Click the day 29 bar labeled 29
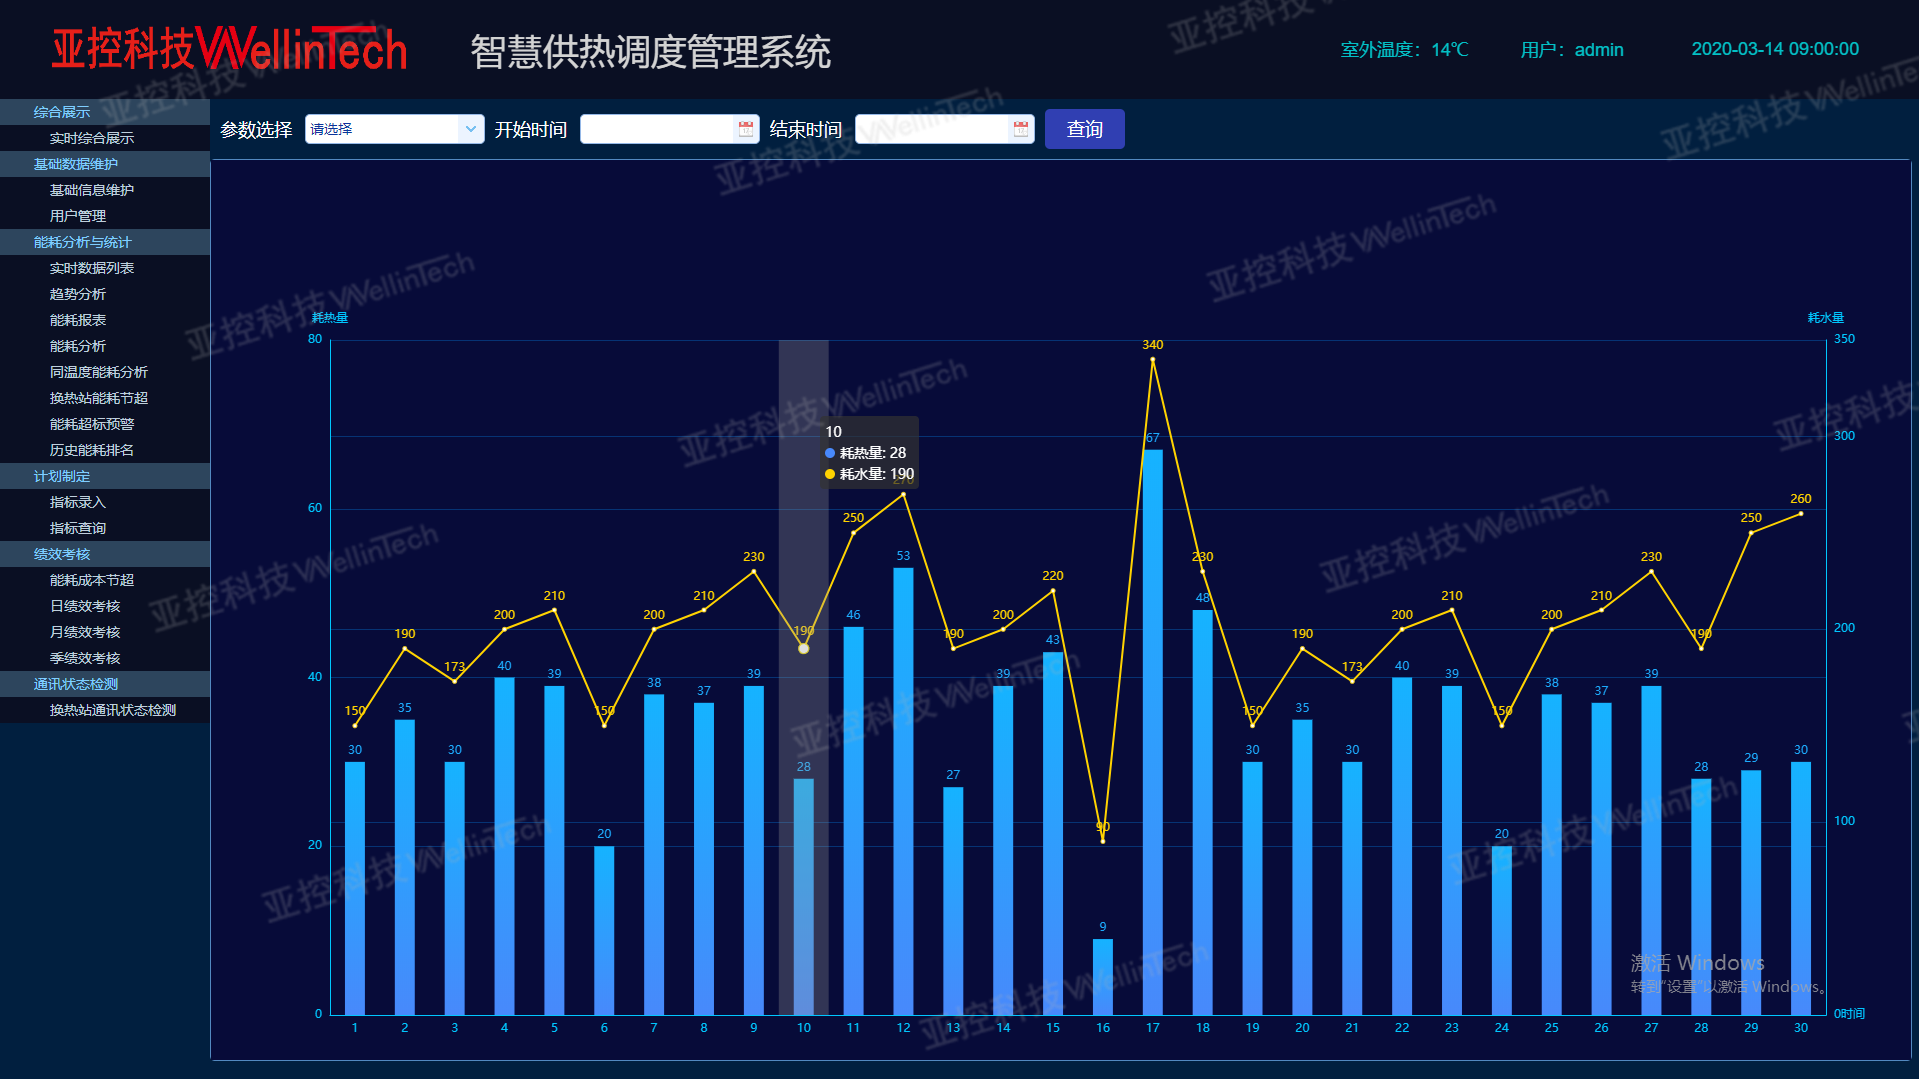The image size is (1920, 1080). pyautogui.click(x=1751, y=893)
